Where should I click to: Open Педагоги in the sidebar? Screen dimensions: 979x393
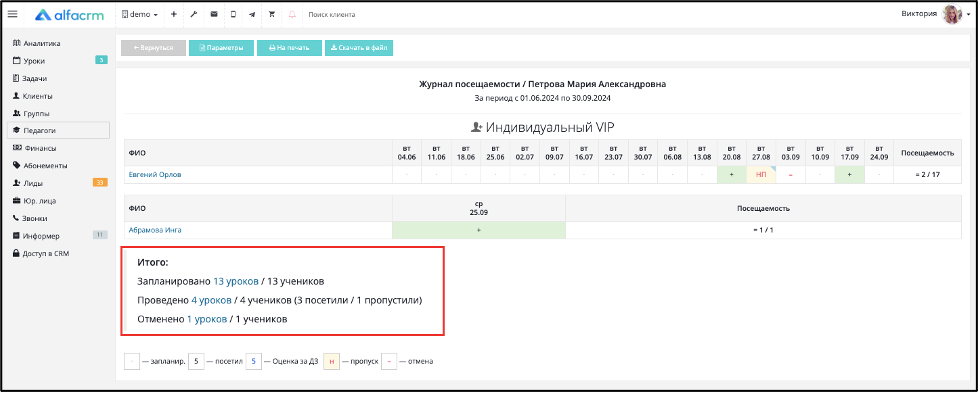coord(58,131)
